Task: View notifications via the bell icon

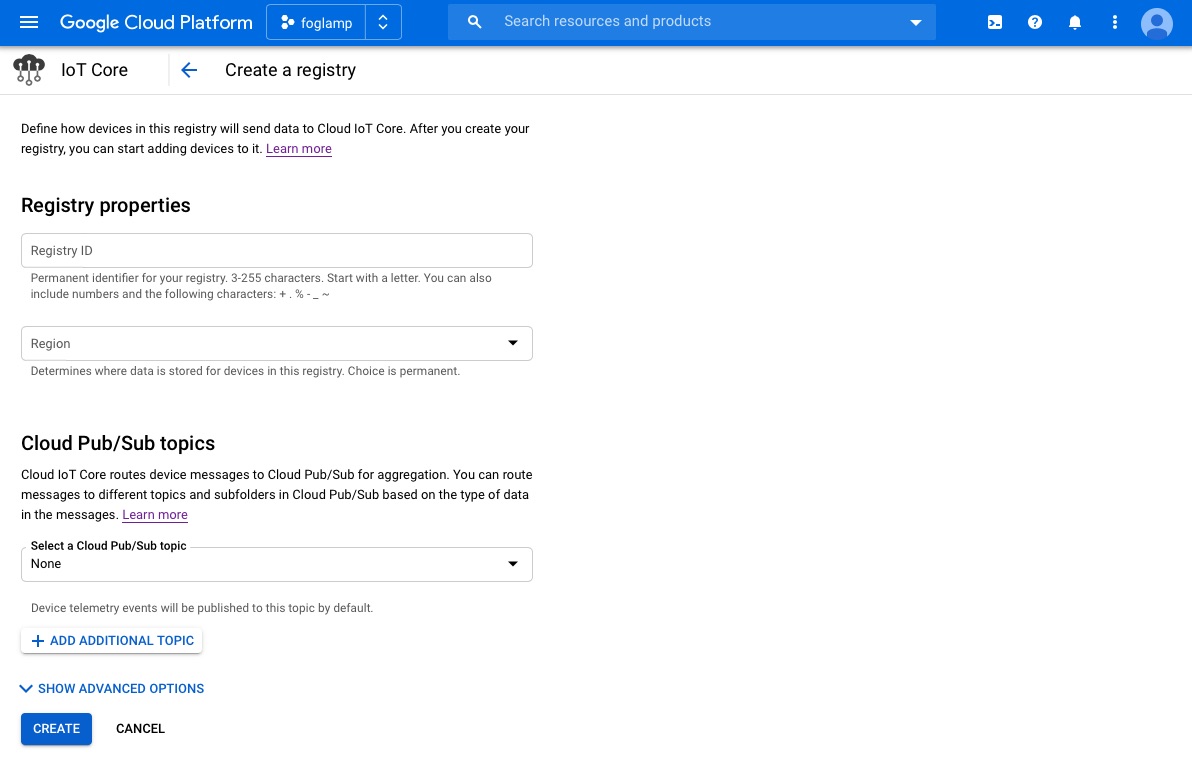Action: (x=1075, y=22)
